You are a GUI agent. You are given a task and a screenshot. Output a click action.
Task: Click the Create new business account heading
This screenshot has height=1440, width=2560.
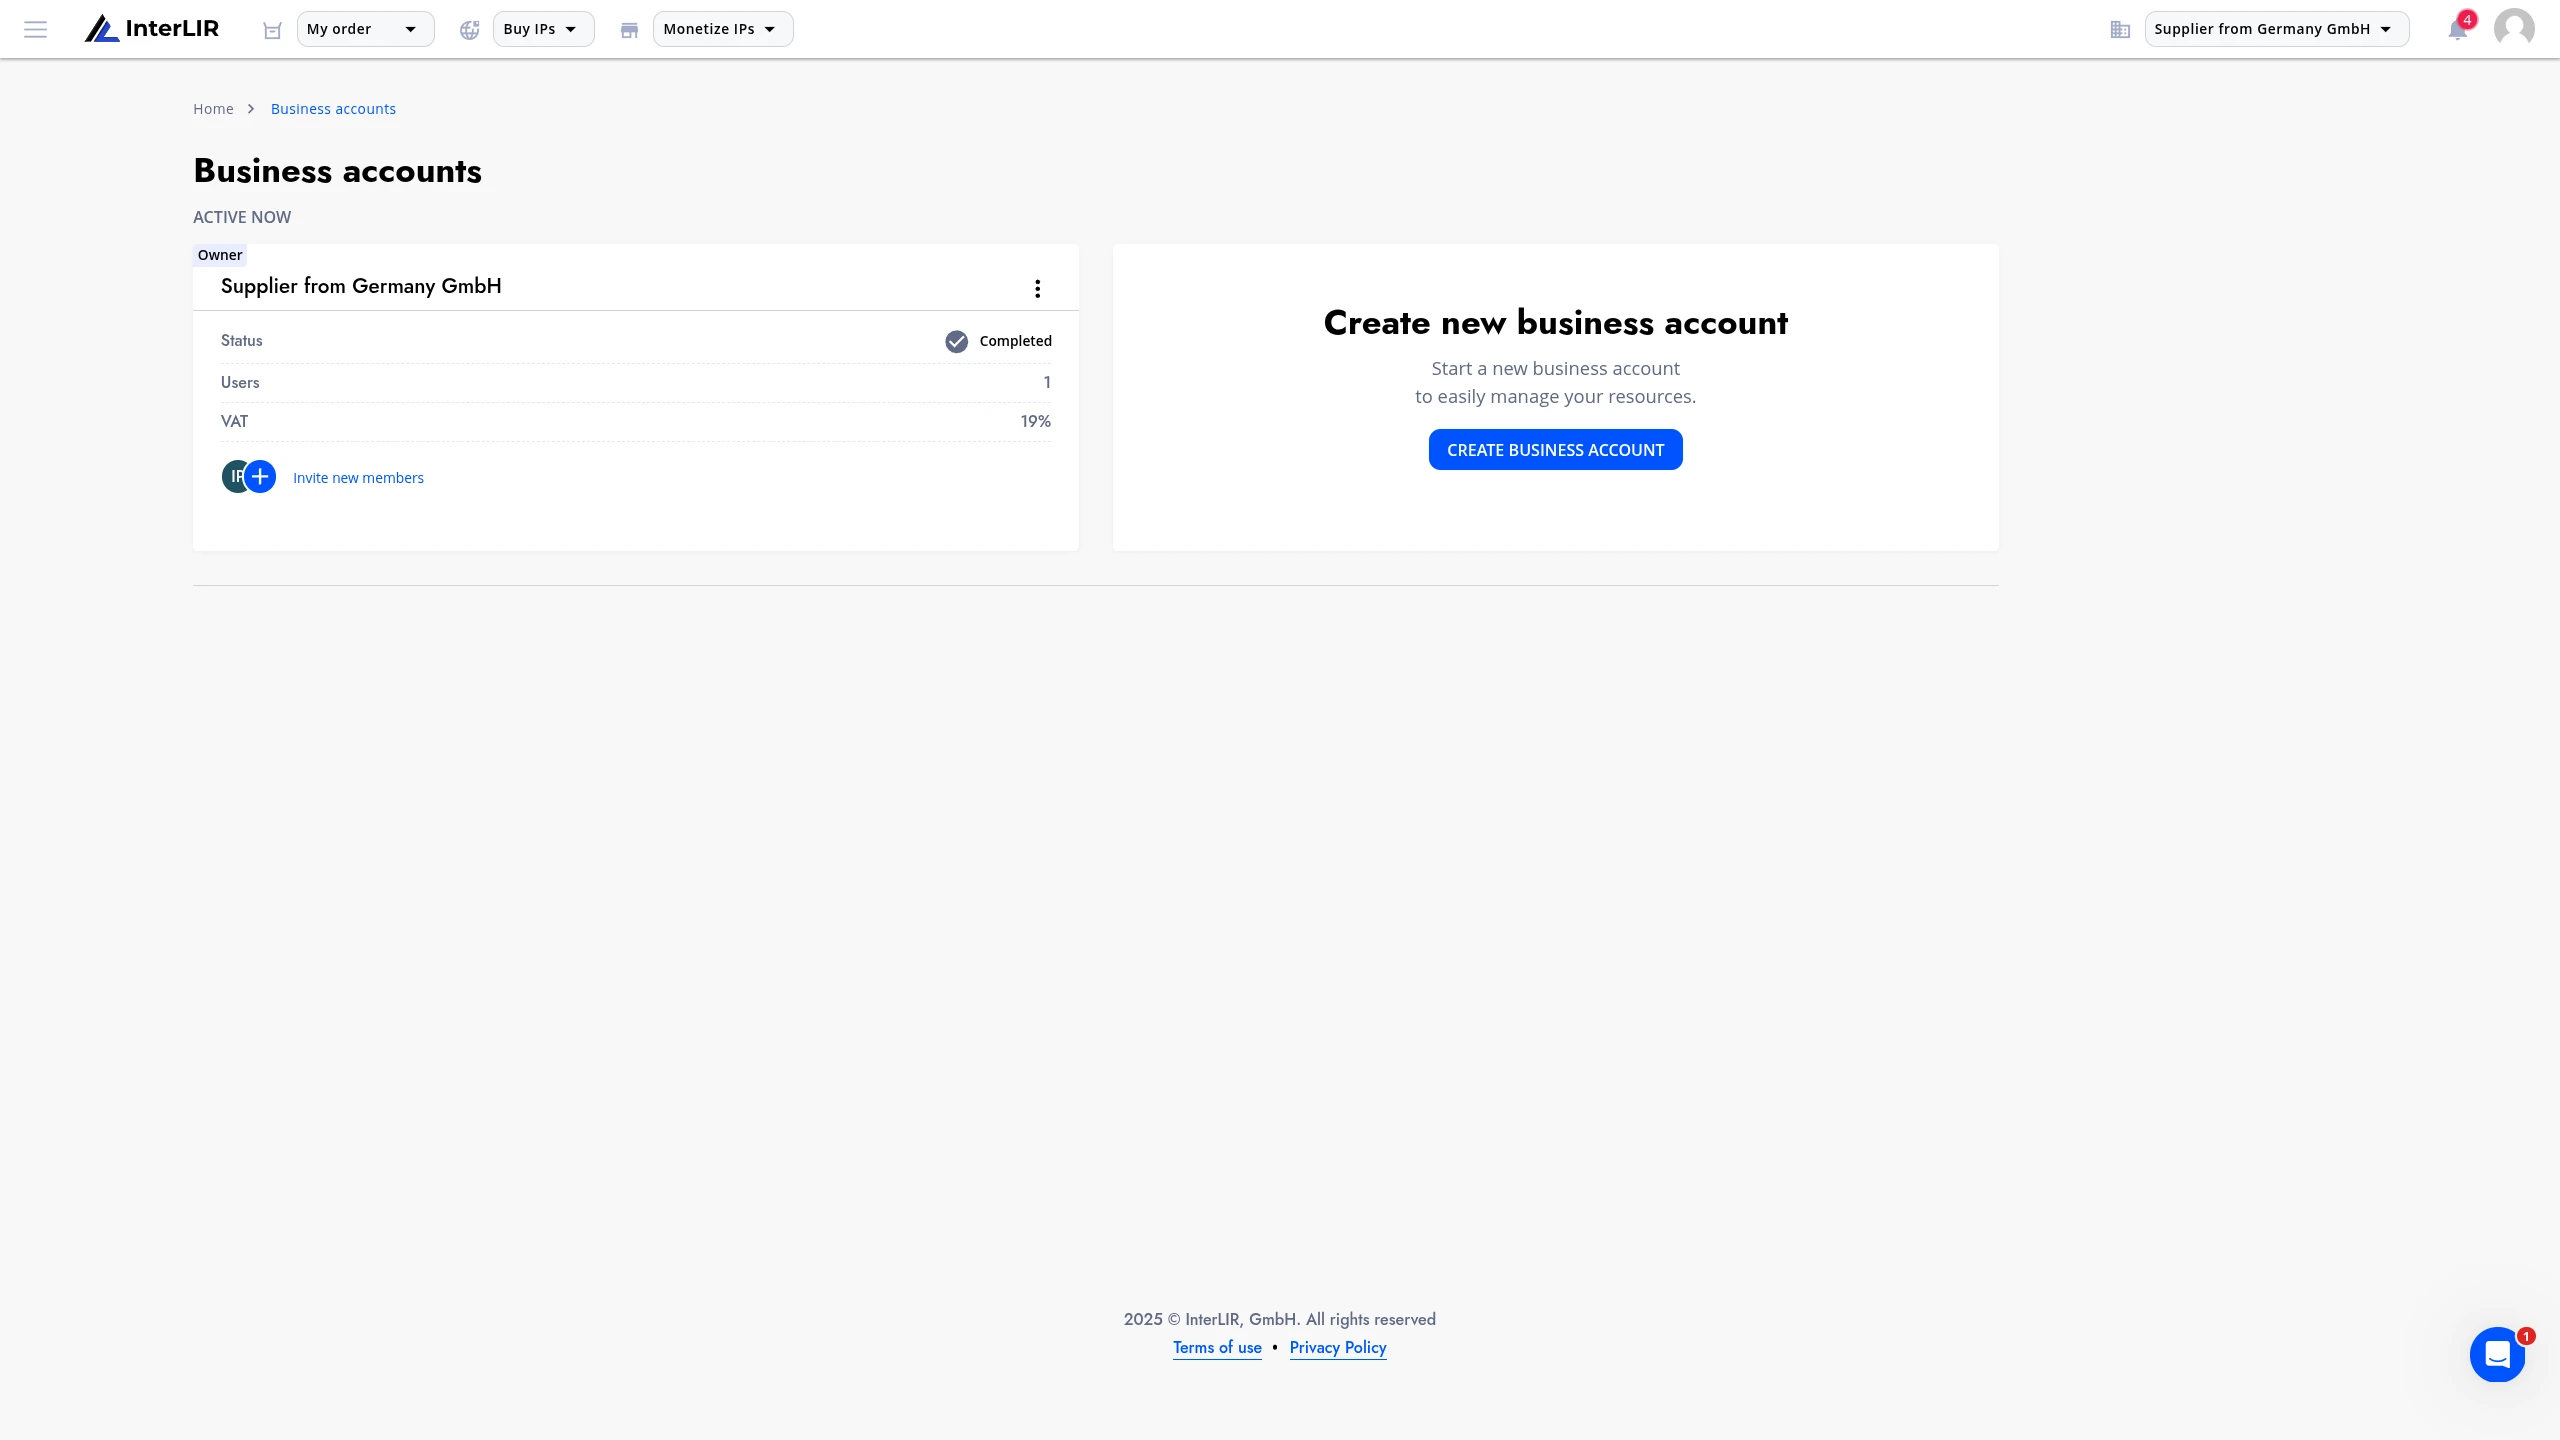[1556, 322]
